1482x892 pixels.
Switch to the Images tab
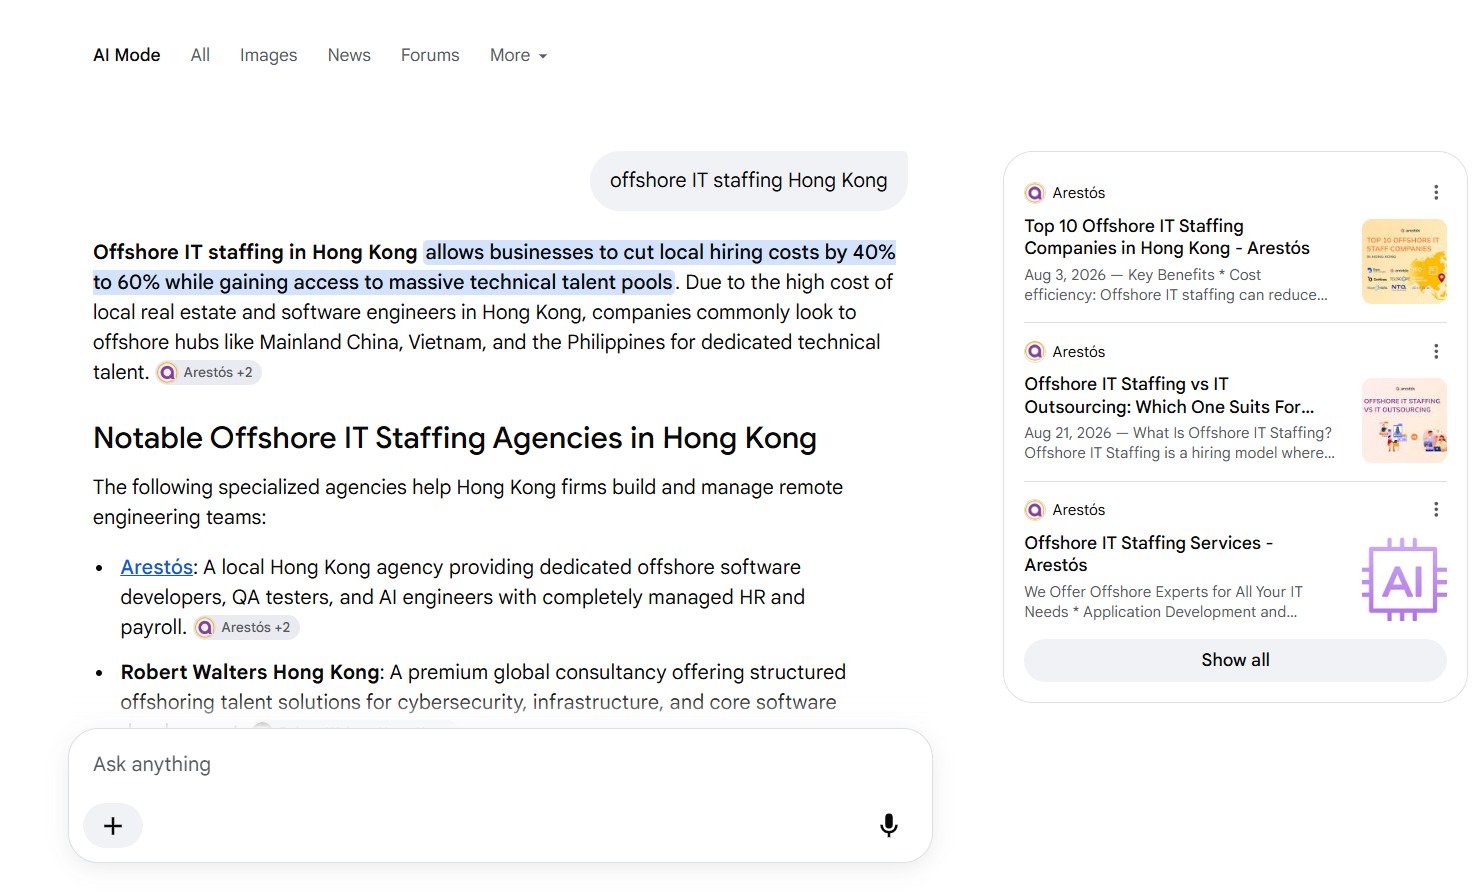pos(268,55)
